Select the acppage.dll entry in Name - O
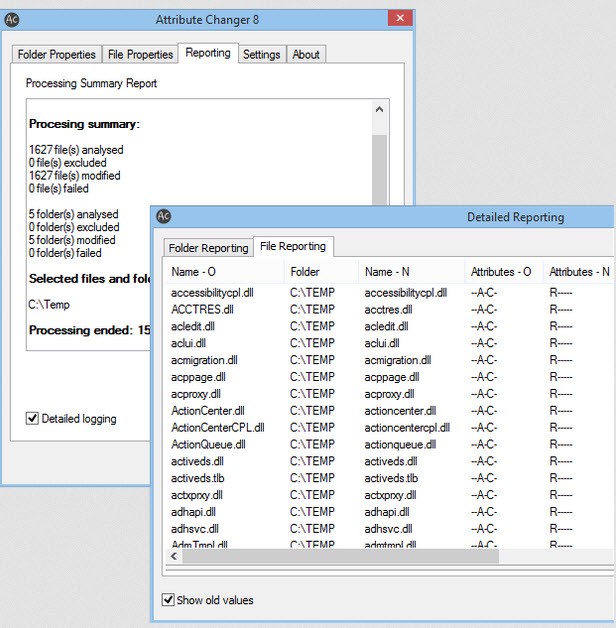616x628 pixels. pos(198,377)
